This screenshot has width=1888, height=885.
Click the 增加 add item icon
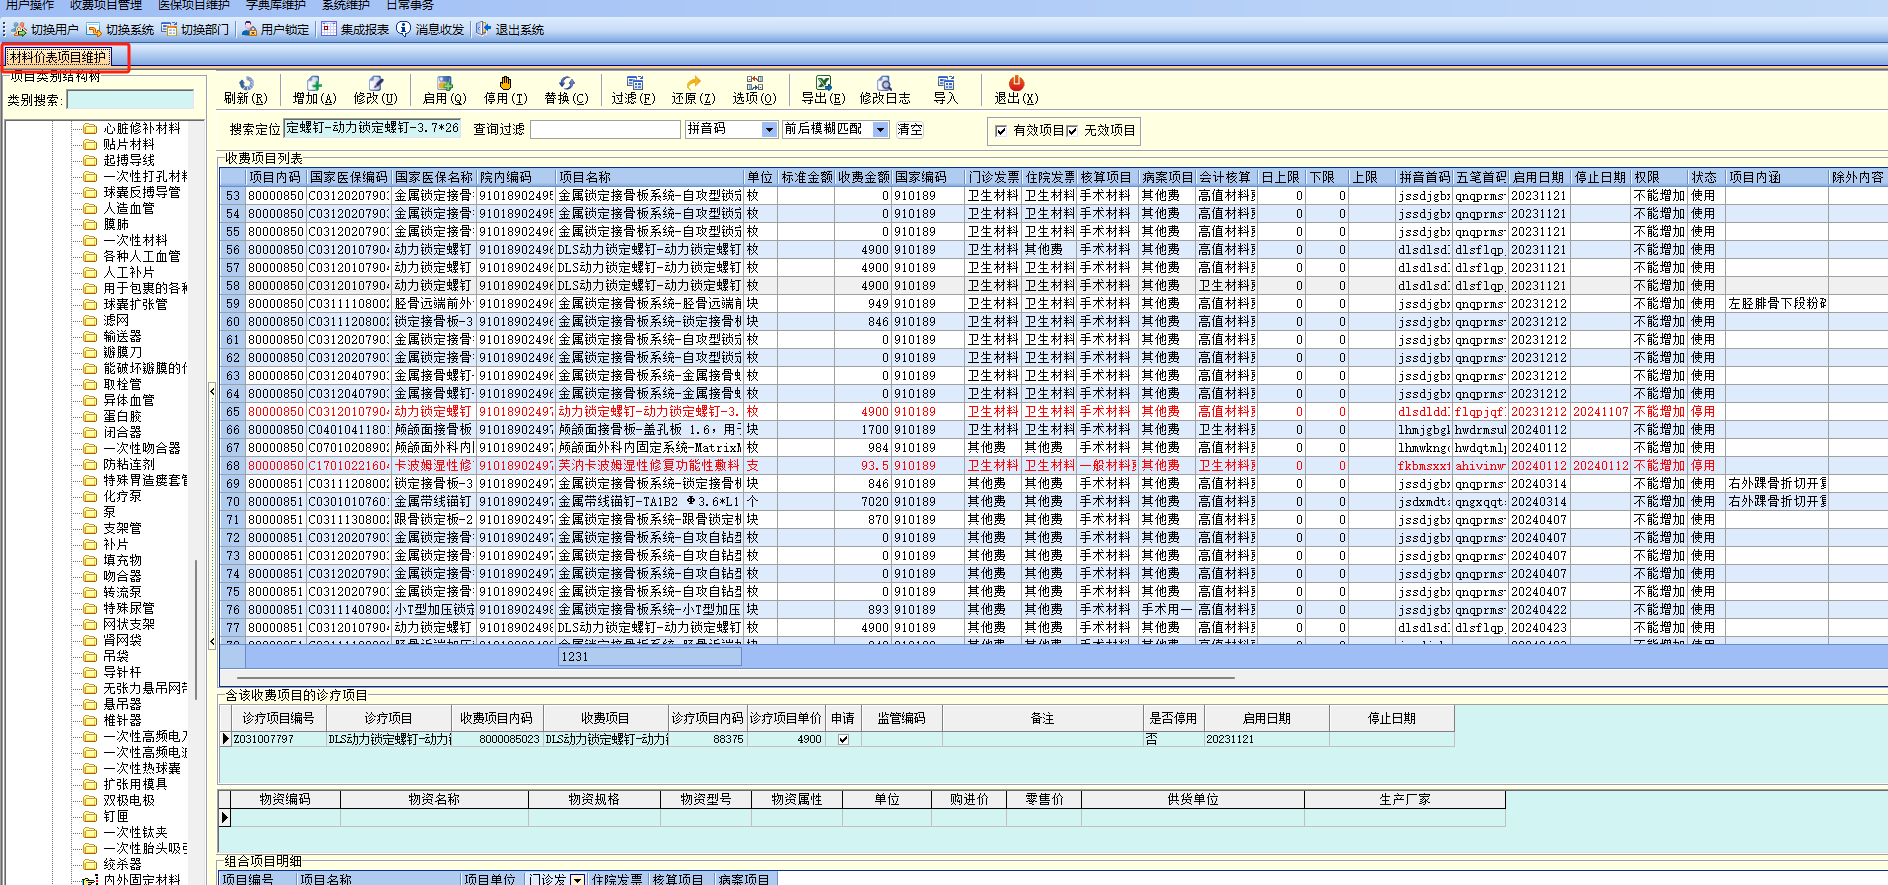(x=314, y=84)
